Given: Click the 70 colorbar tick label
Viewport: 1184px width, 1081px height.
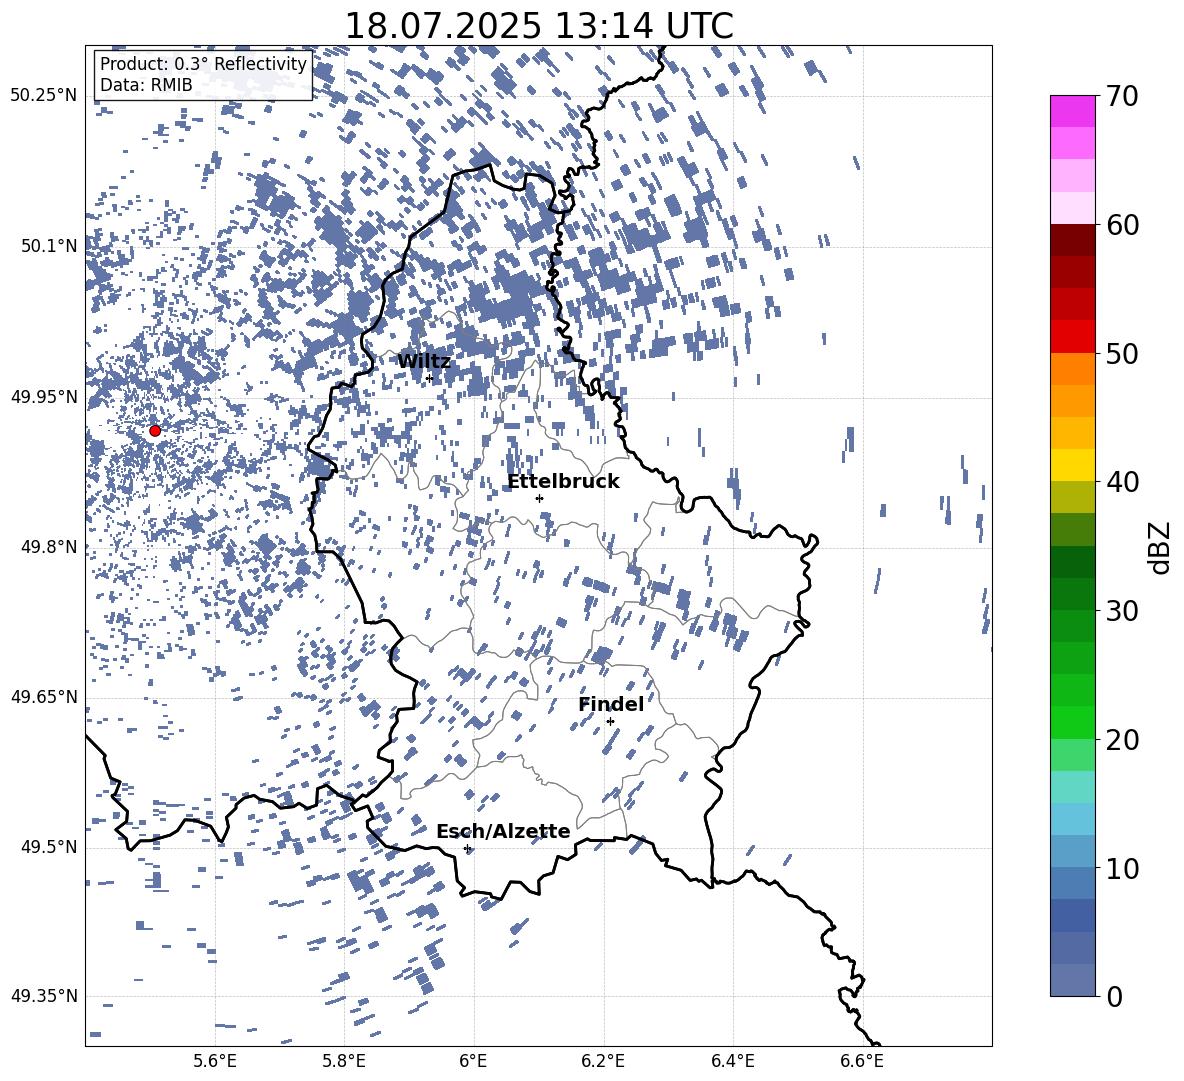Looking at the screenshot, I should pos(1122,97).
